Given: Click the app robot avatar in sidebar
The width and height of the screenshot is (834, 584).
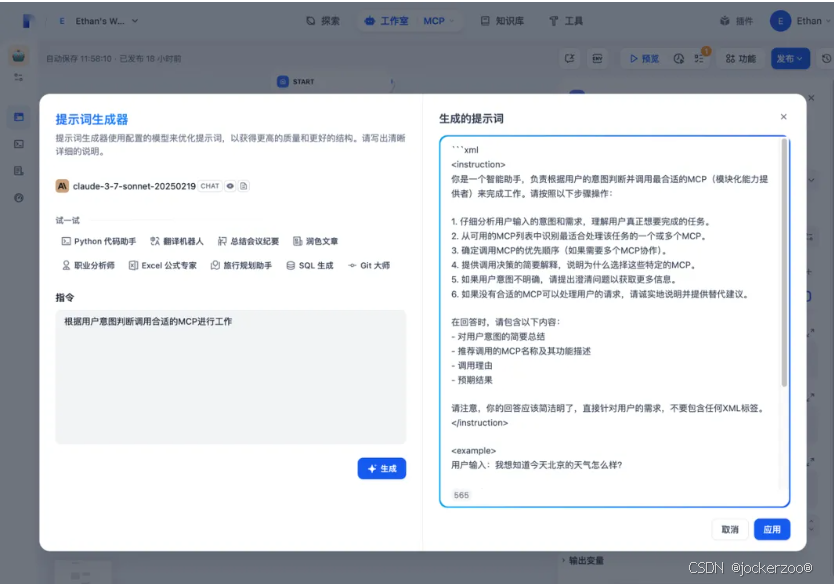Looking at the screenshot, I should point(19,56).
